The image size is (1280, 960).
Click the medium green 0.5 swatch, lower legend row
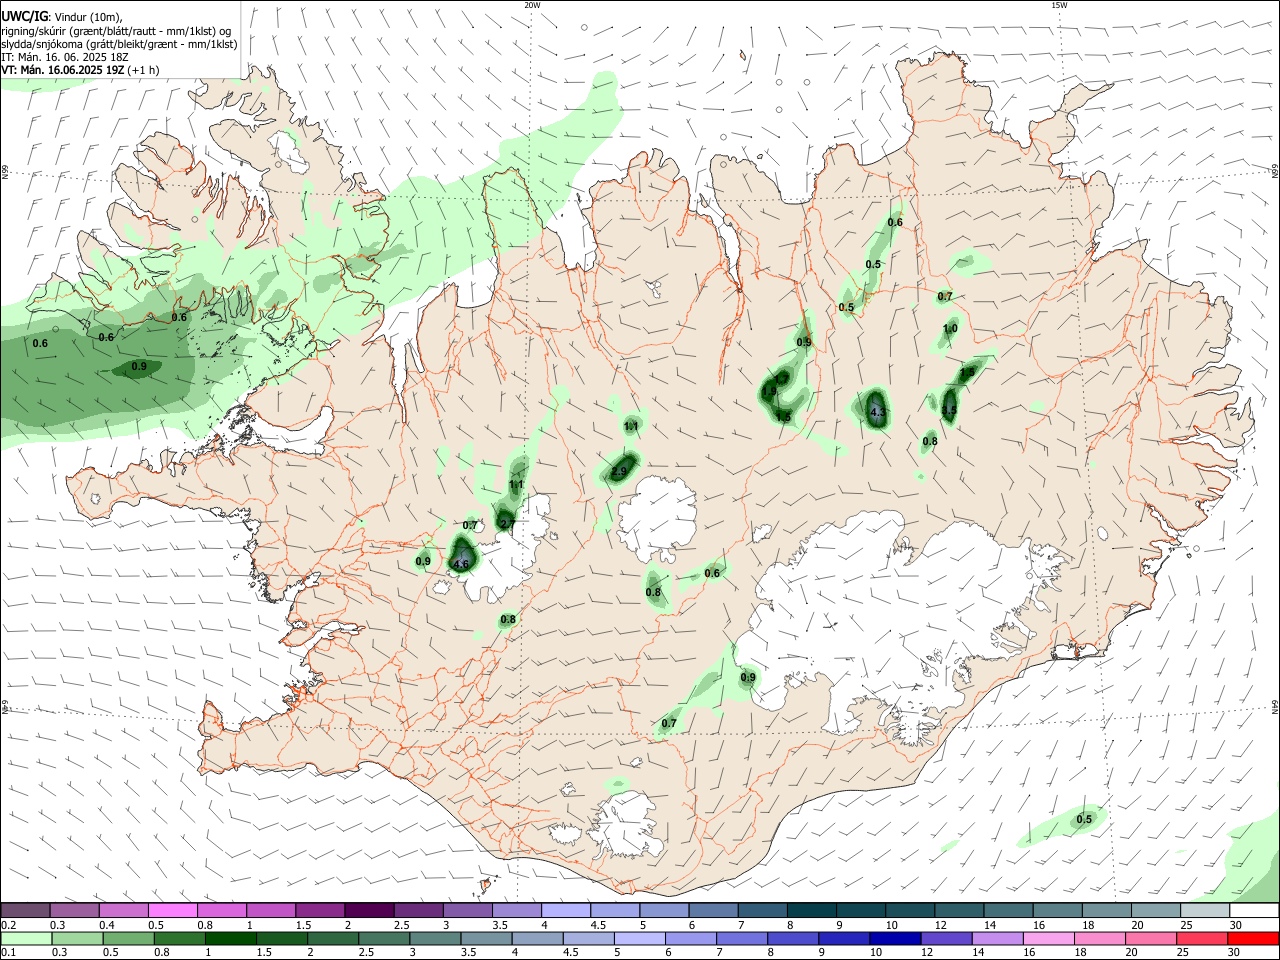point(127,939)
